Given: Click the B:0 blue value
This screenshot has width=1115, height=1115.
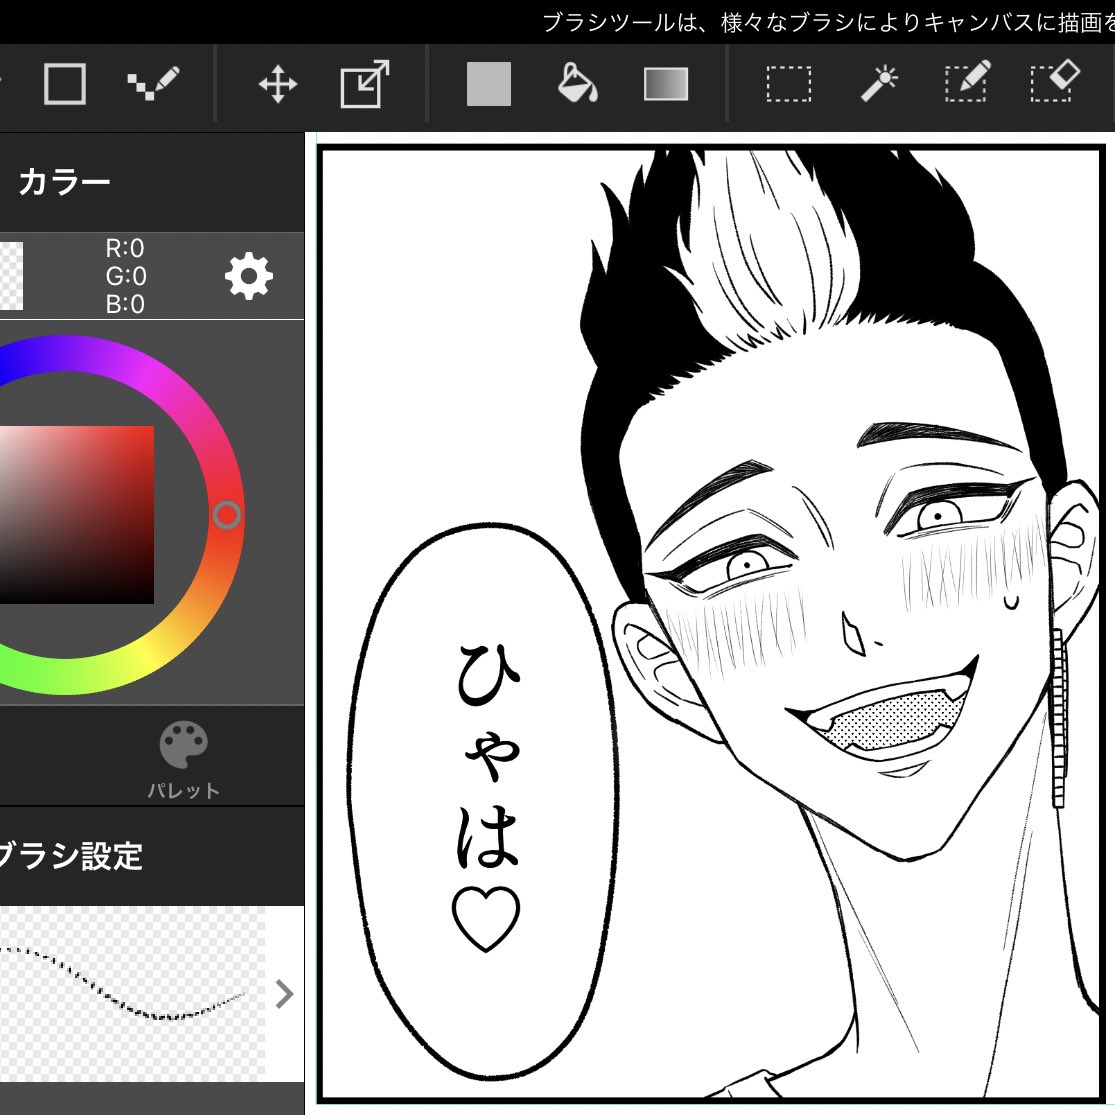Looking at the screenshot, I should (125, 304).
